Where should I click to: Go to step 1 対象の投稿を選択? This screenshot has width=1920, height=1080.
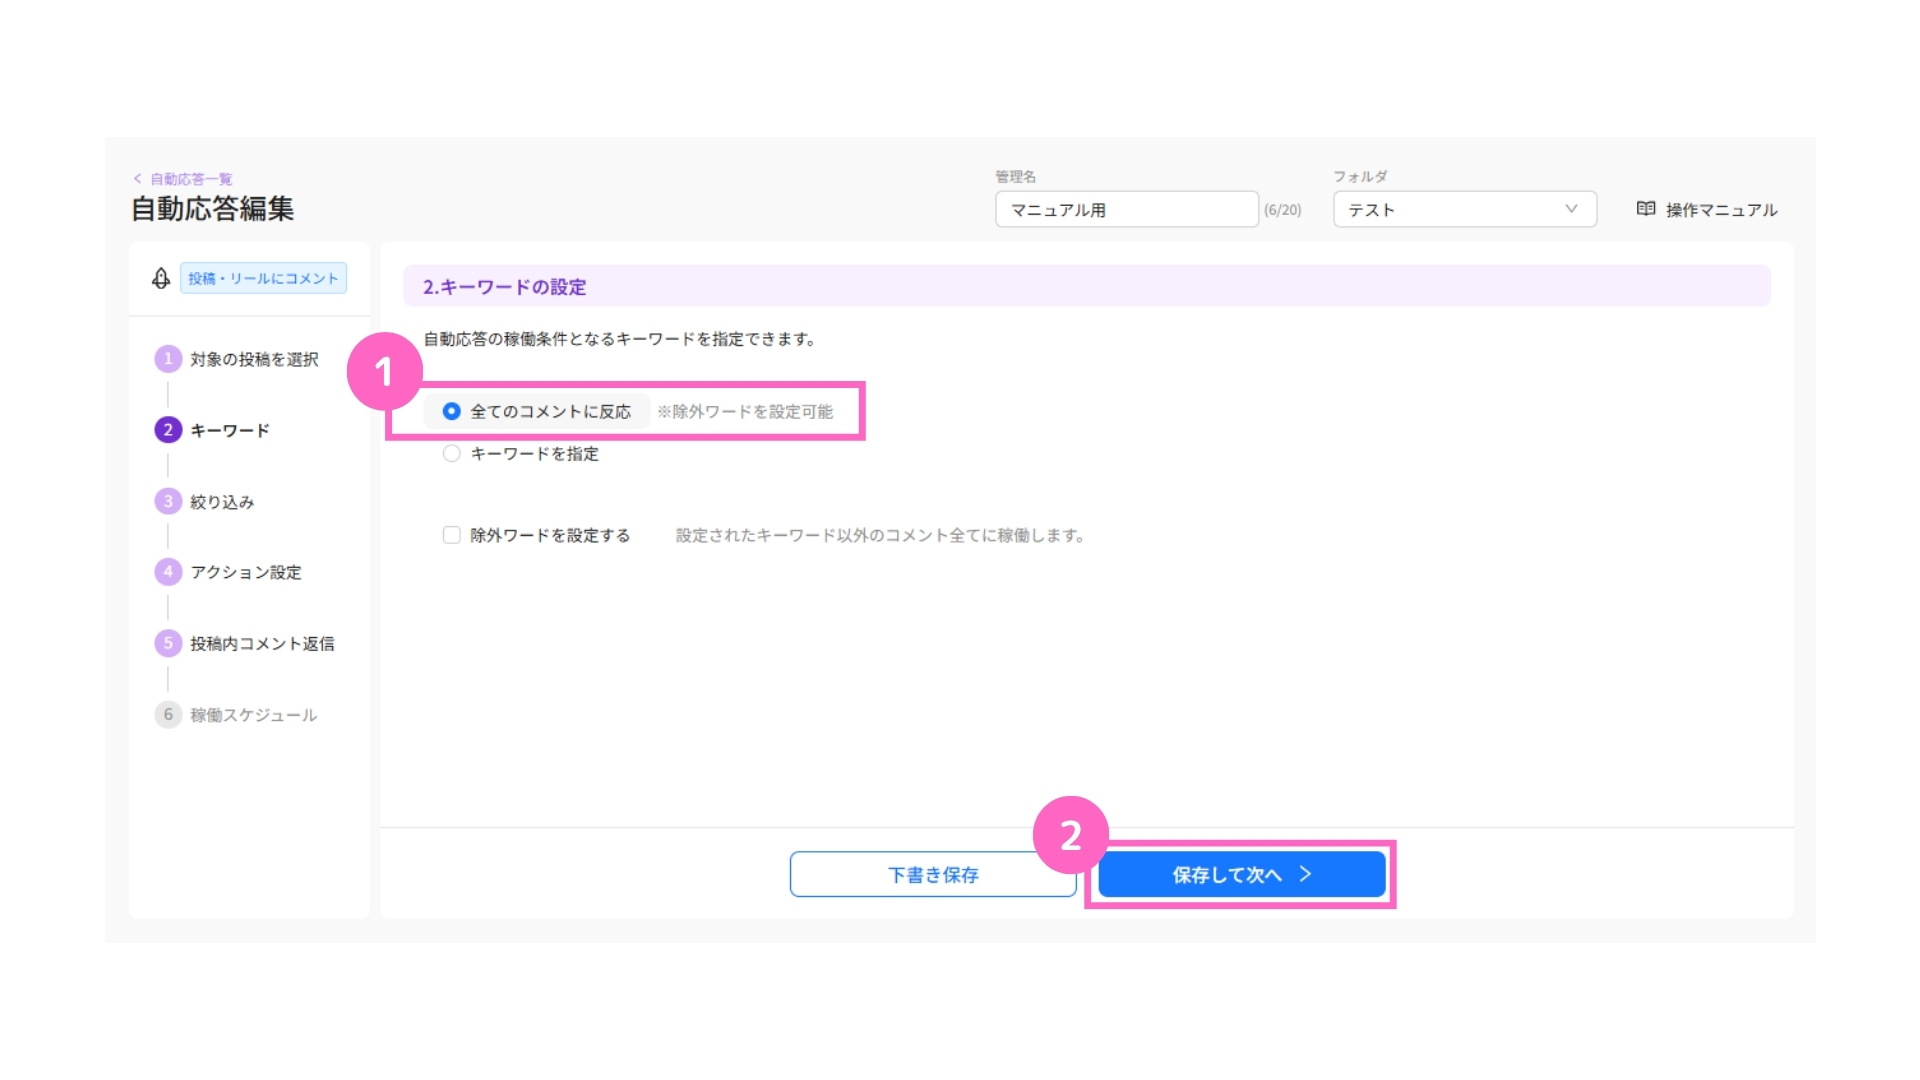pyautogui.click(x=237, y=359)
